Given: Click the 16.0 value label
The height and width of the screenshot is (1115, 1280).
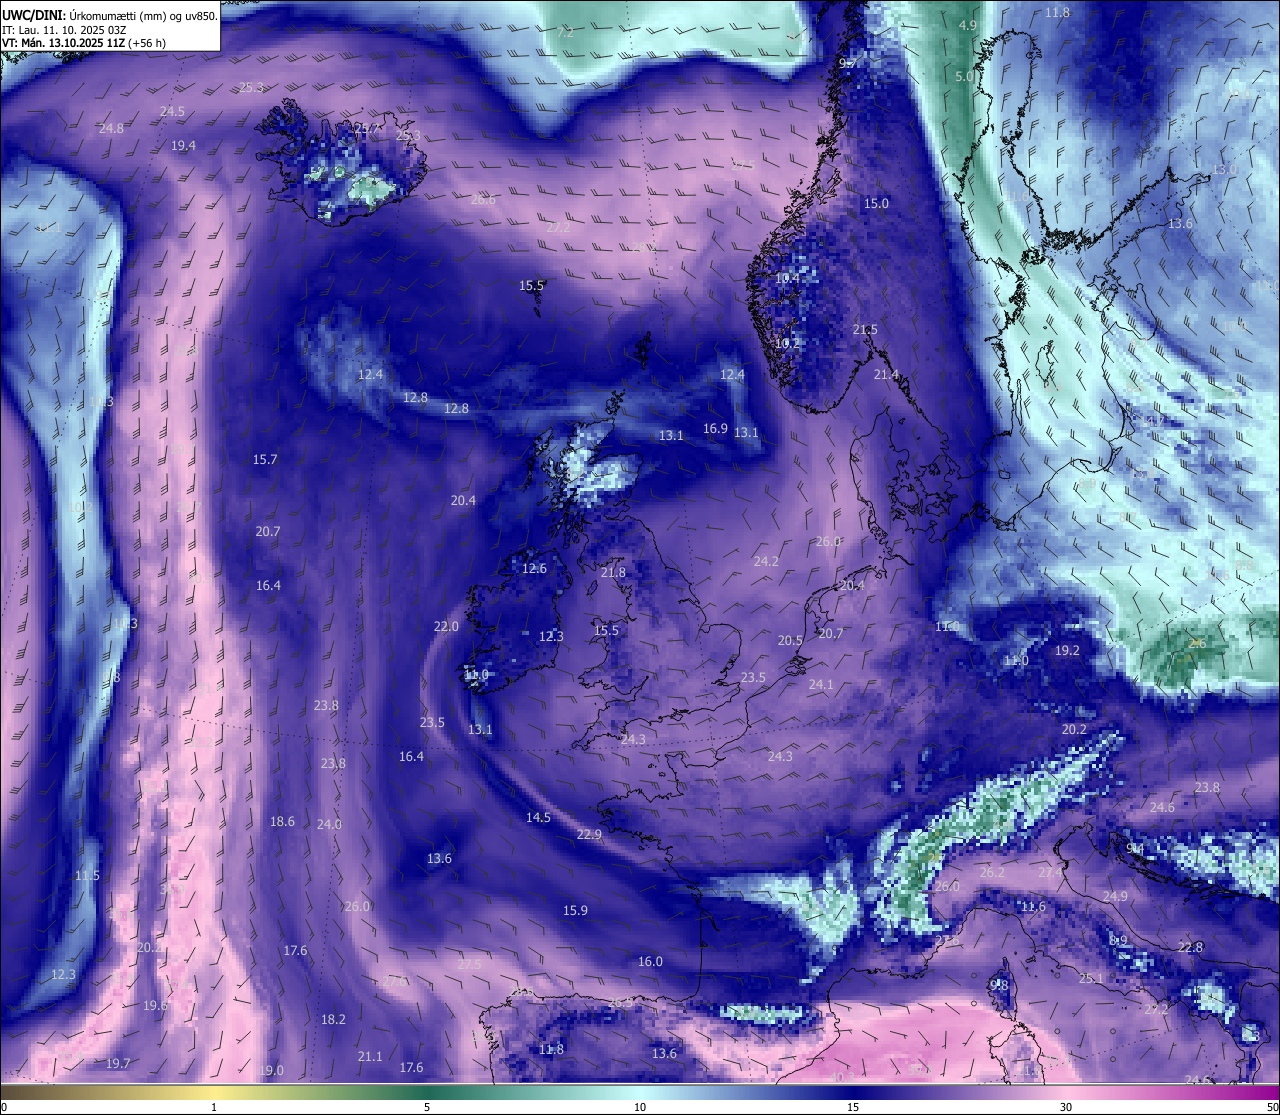Looking at the screenshot, I should tap(650, 961).
